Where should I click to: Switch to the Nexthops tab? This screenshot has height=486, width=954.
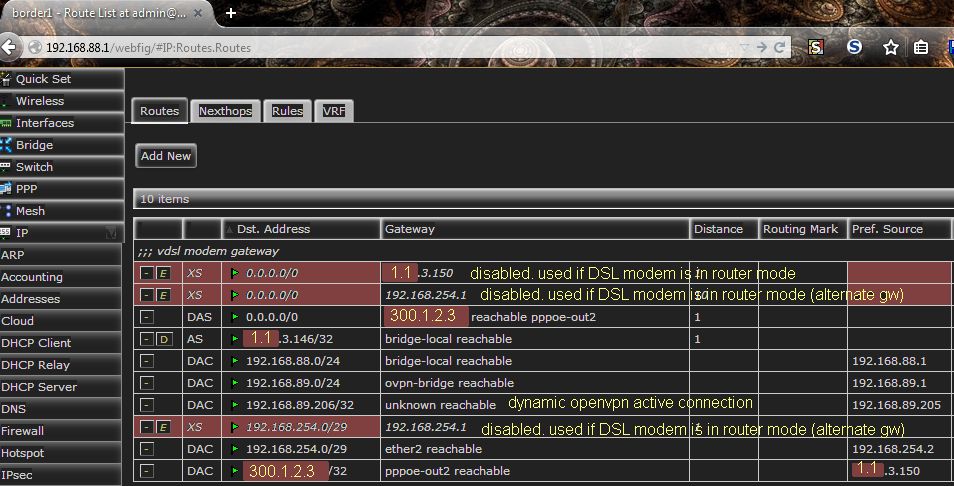(x=225, y=111)
